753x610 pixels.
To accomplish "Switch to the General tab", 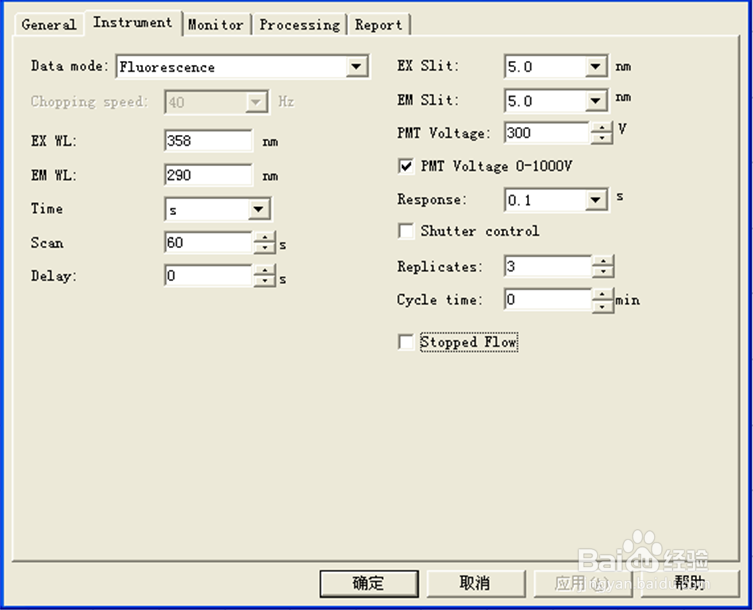I will pos(49,24).
